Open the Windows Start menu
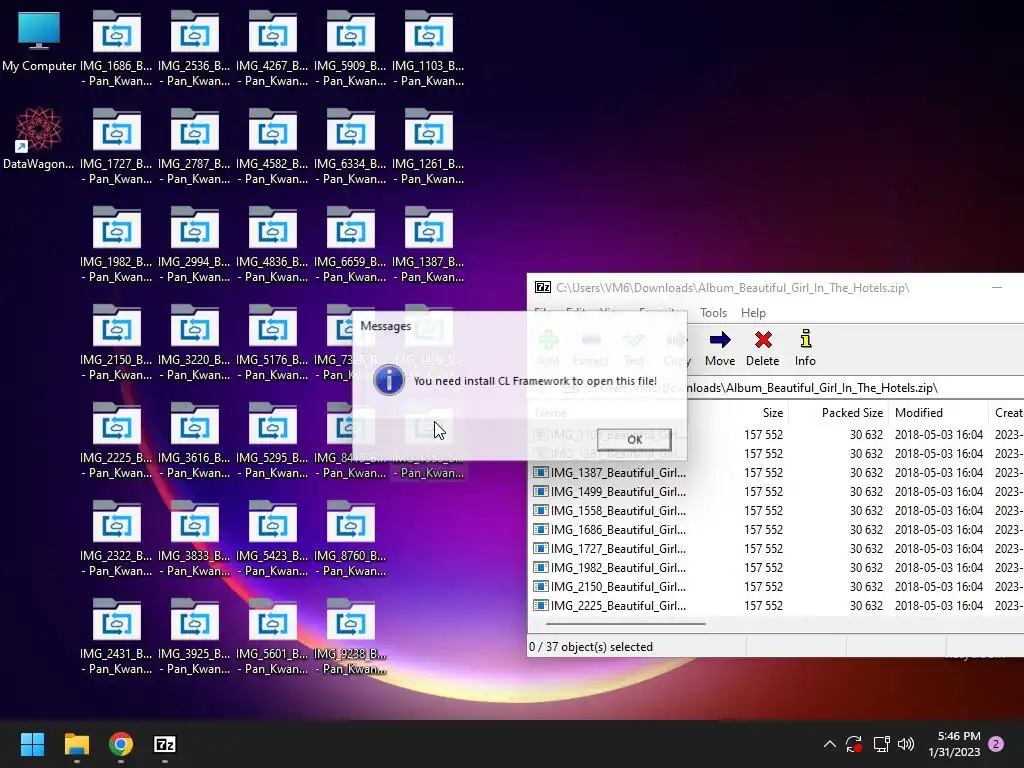 pyautogui.click(x=32, y=744)
